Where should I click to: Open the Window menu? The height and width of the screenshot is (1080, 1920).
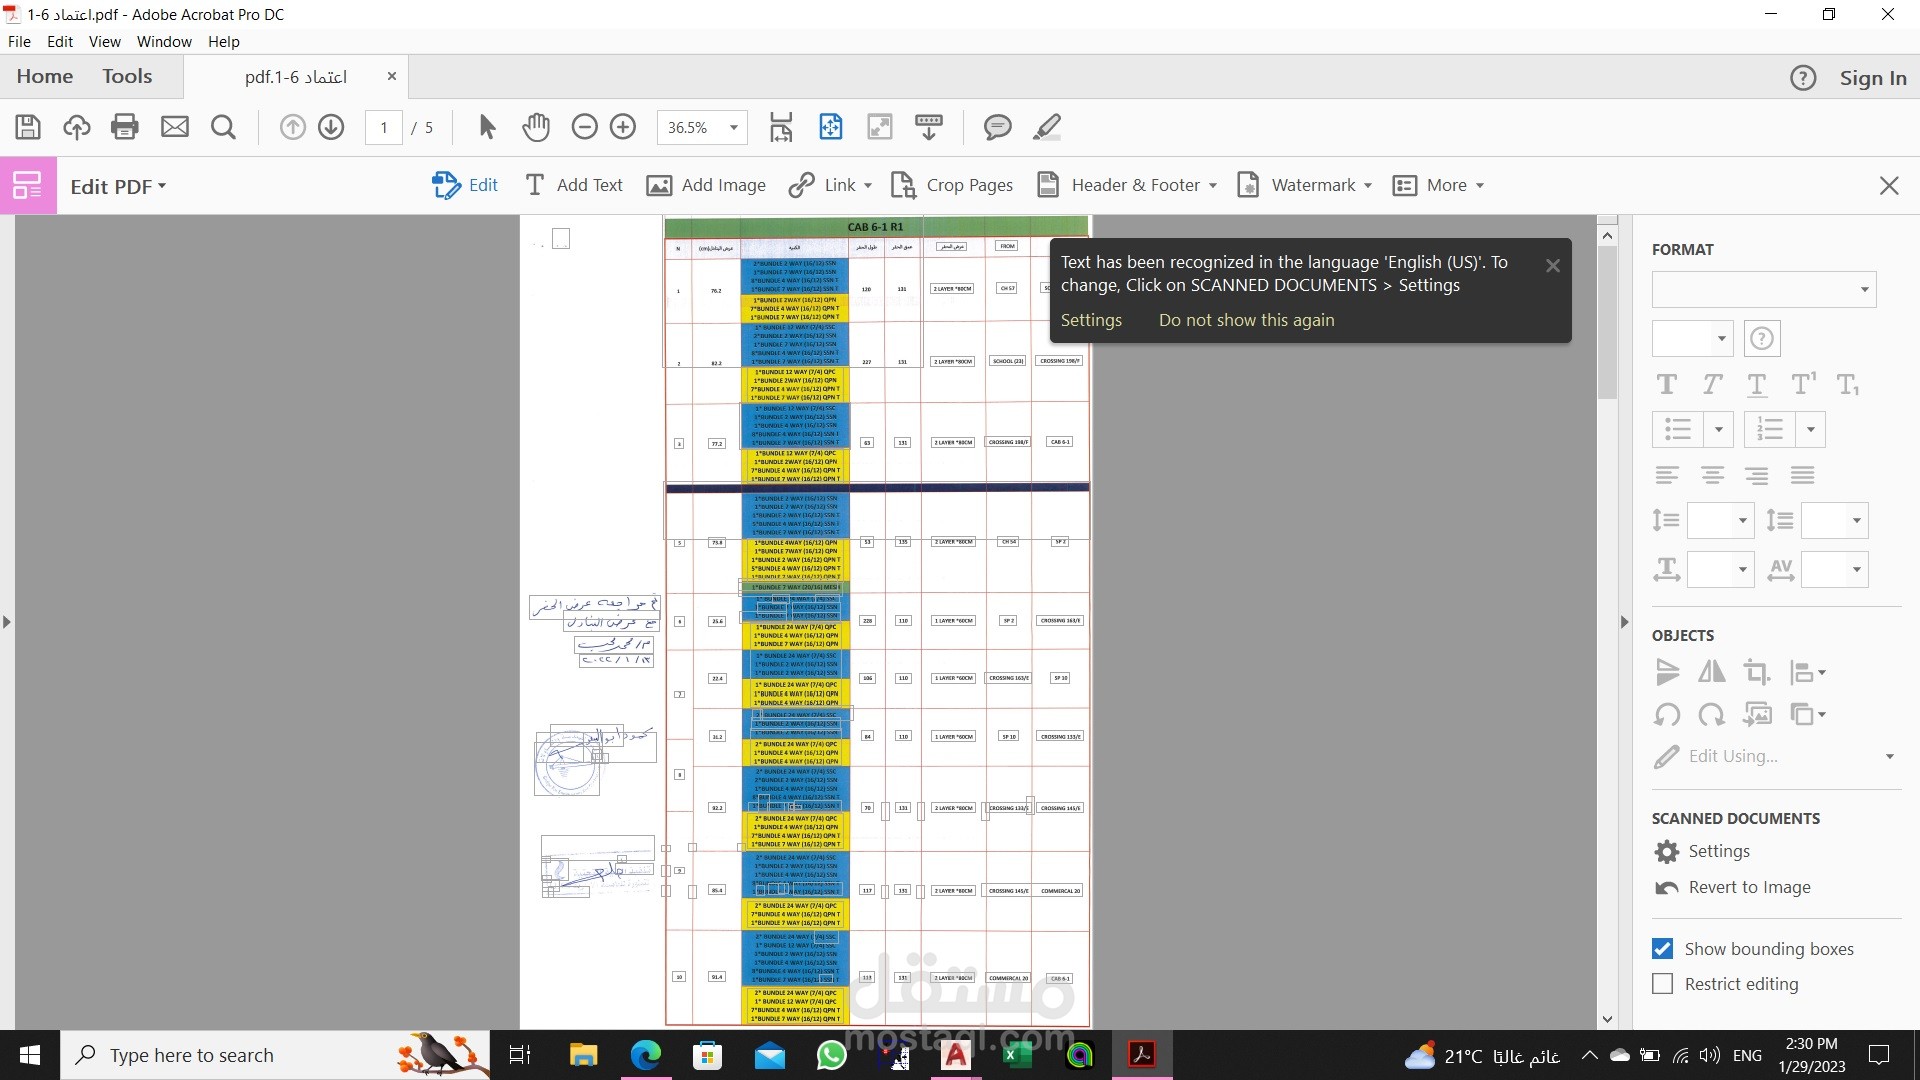(164, 42)
